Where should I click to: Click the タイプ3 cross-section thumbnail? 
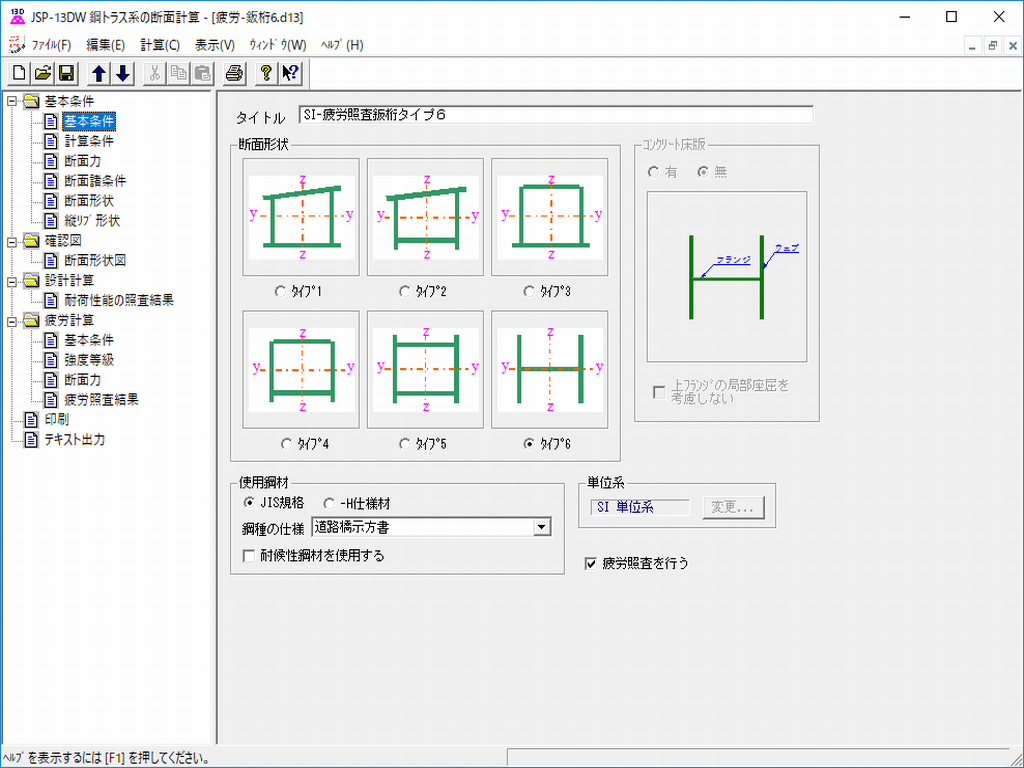(x=549, y=216)
